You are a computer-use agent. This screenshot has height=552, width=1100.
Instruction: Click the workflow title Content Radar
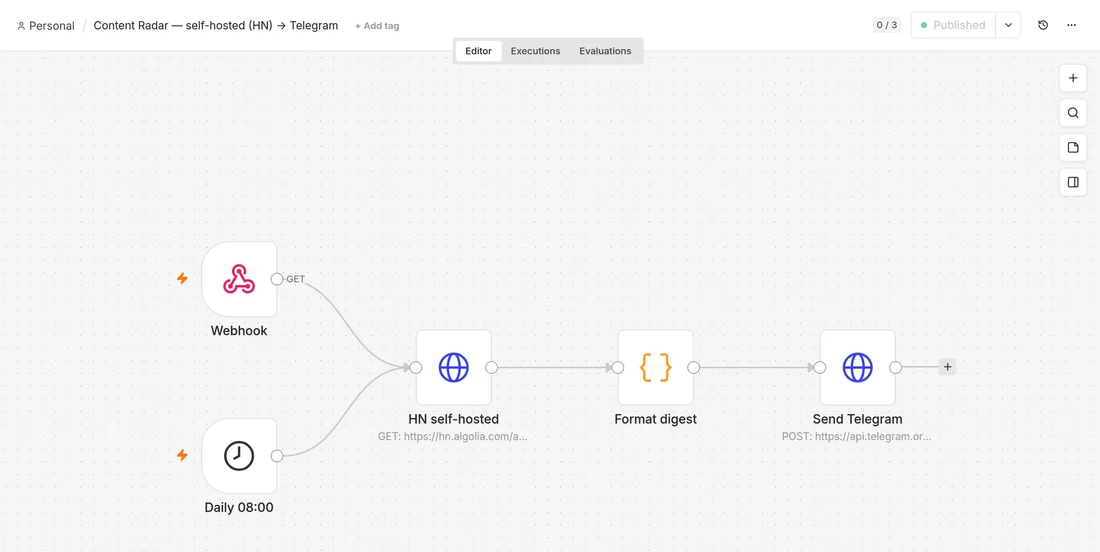[216, 25]
